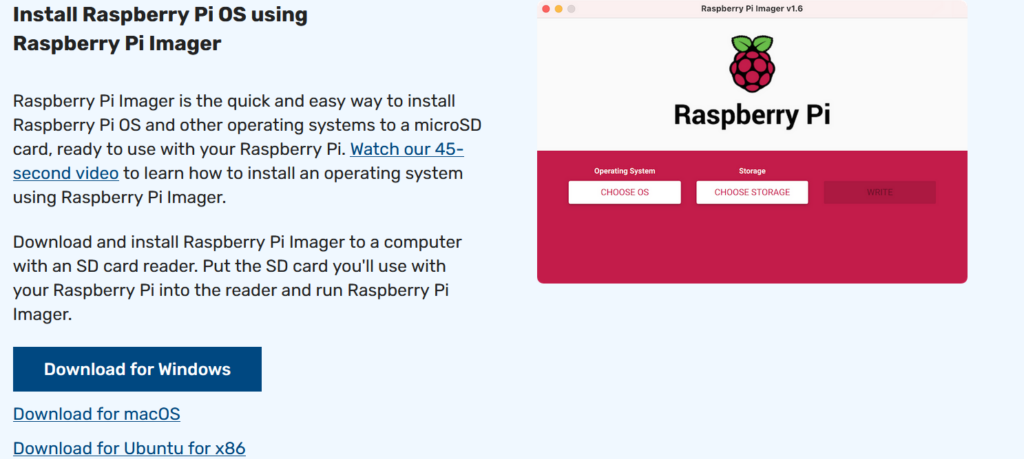Click the Raspberry Pi raspberry logo
Image resolution: width=1024 pixels, height=459 pixels.
point(751,64)
